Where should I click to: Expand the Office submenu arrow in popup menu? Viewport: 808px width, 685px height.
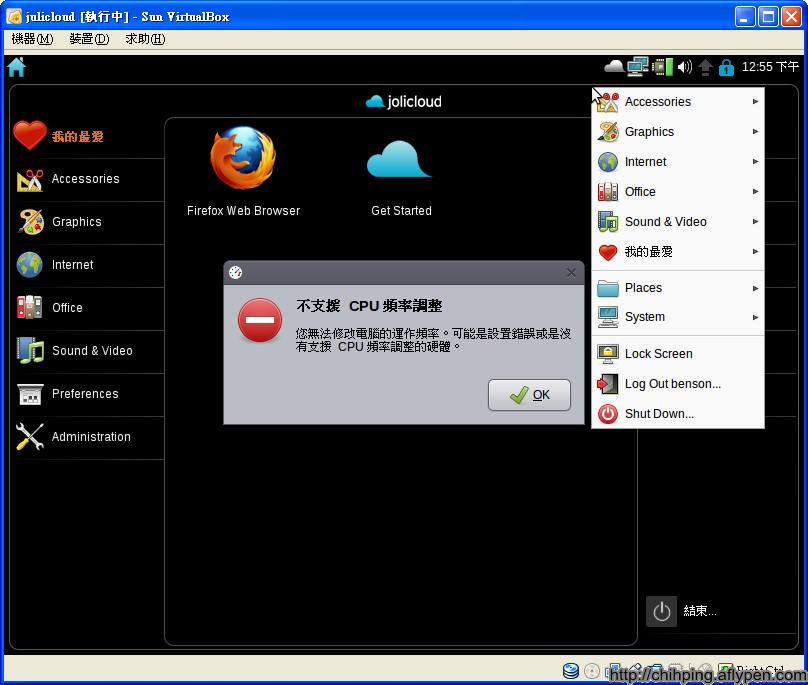click(755, 191)
